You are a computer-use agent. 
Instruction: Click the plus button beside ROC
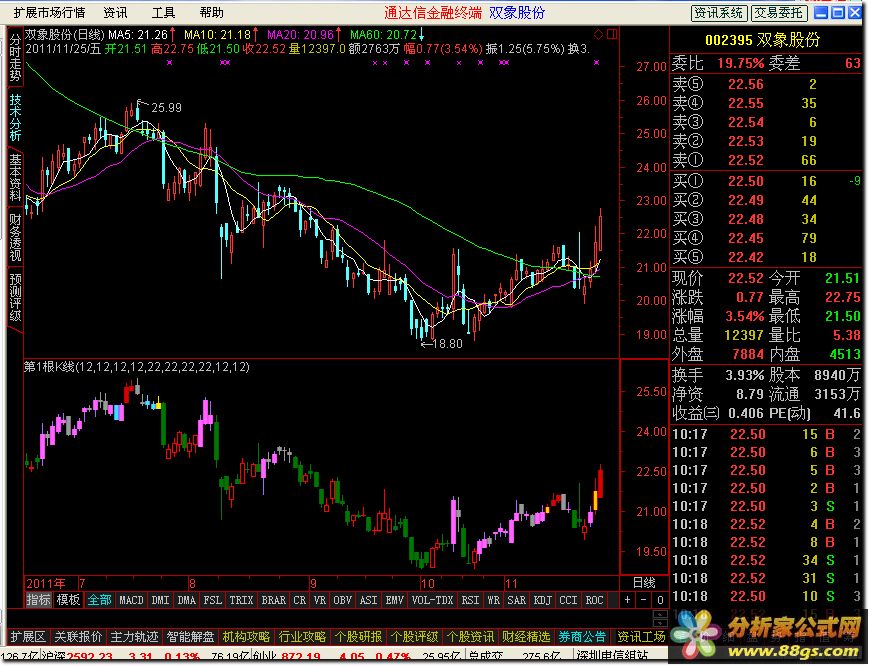point(628,600)
